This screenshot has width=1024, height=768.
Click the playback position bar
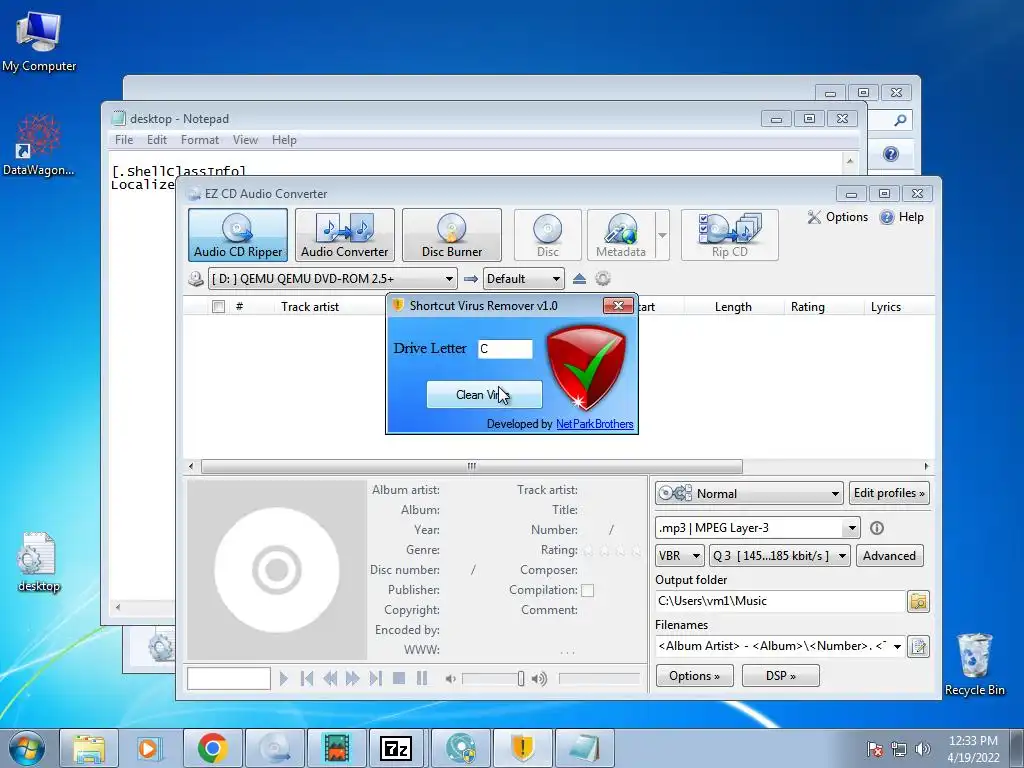[x=600, y=679]
